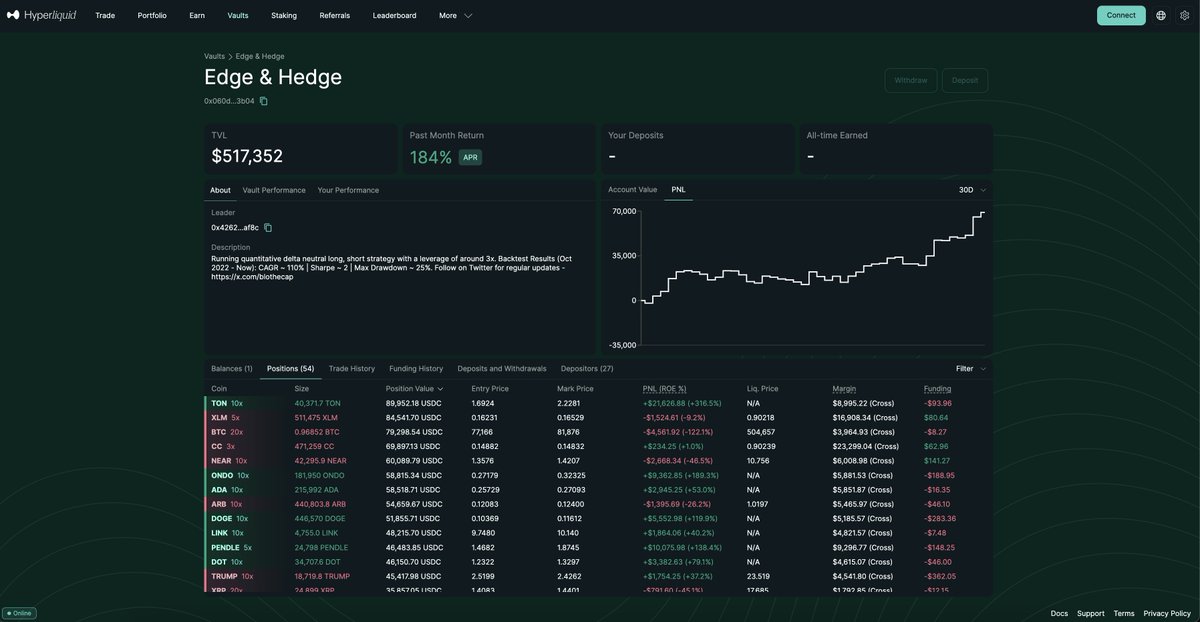The image size is (1200, 622).
Task: Open Depositors (27) tab
Action: pos(587,369)
